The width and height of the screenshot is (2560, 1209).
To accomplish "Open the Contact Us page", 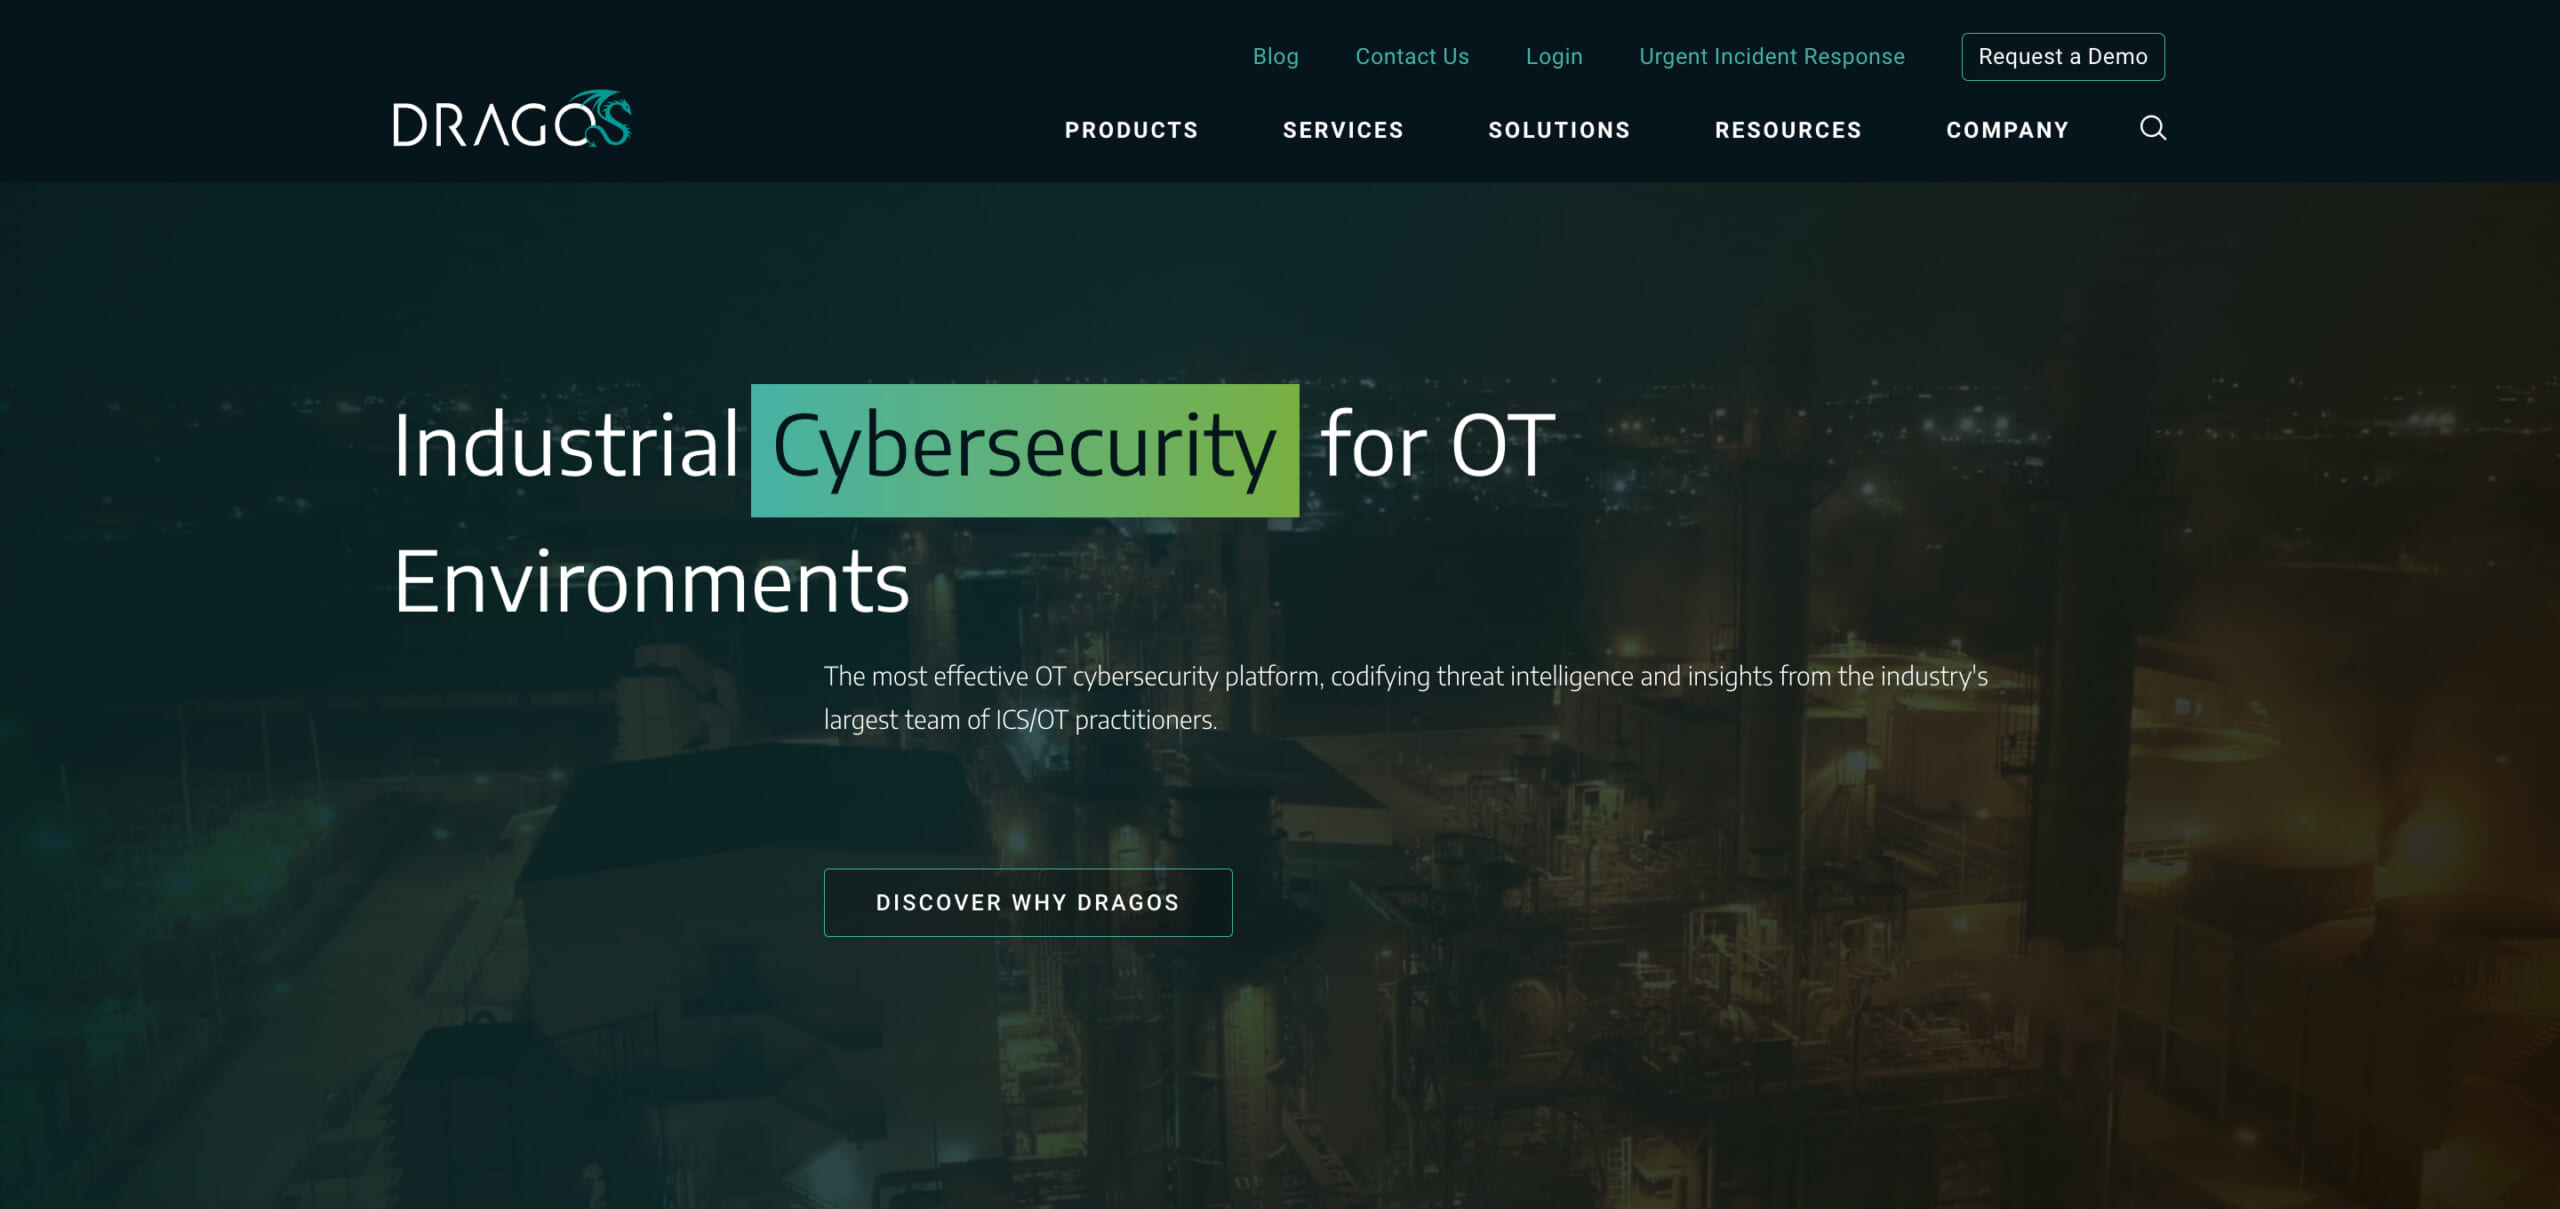I will 1411,56.
